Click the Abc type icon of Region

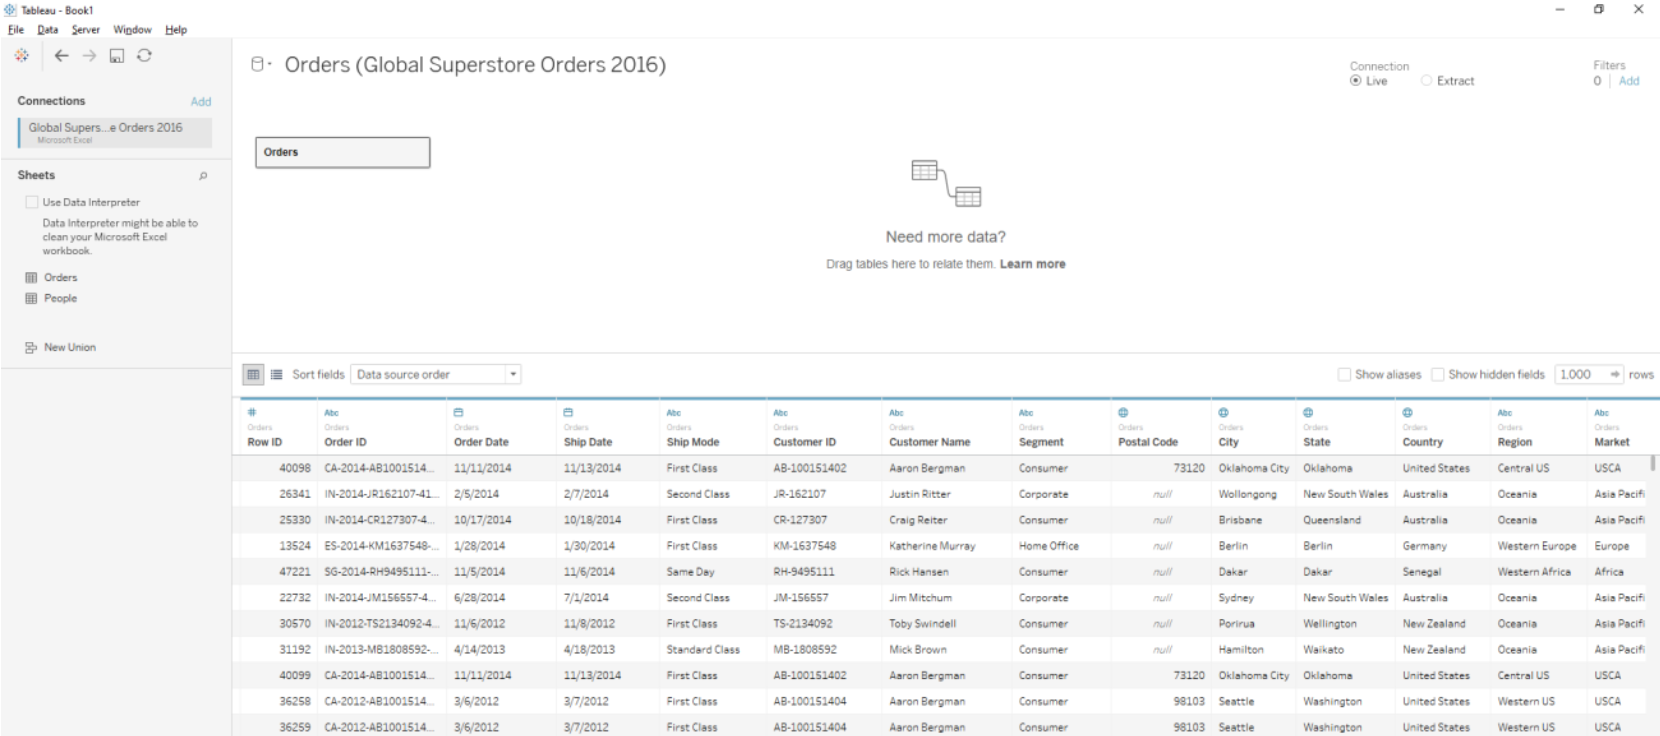[x=1505, y=412]
